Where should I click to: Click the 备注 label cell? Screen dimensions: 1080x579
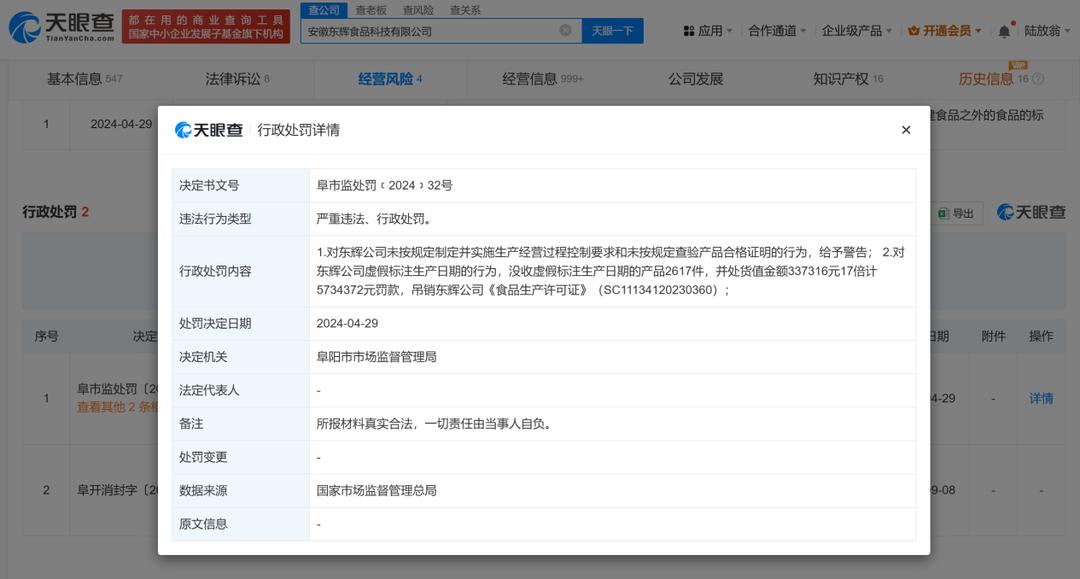[240, 423]
